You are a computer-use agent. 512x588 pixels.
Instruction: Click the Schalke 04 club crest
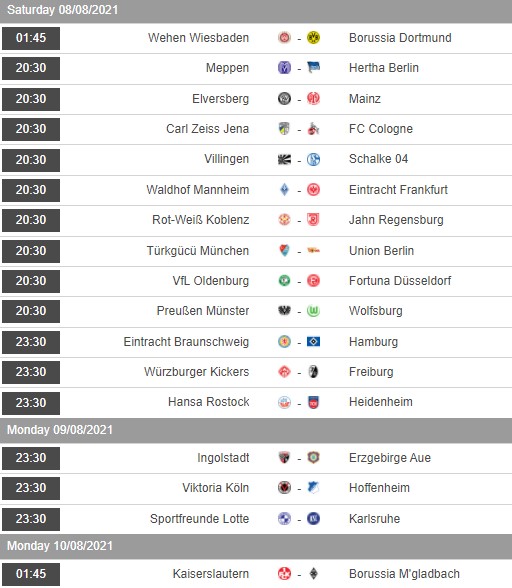(x=313, y=159)
